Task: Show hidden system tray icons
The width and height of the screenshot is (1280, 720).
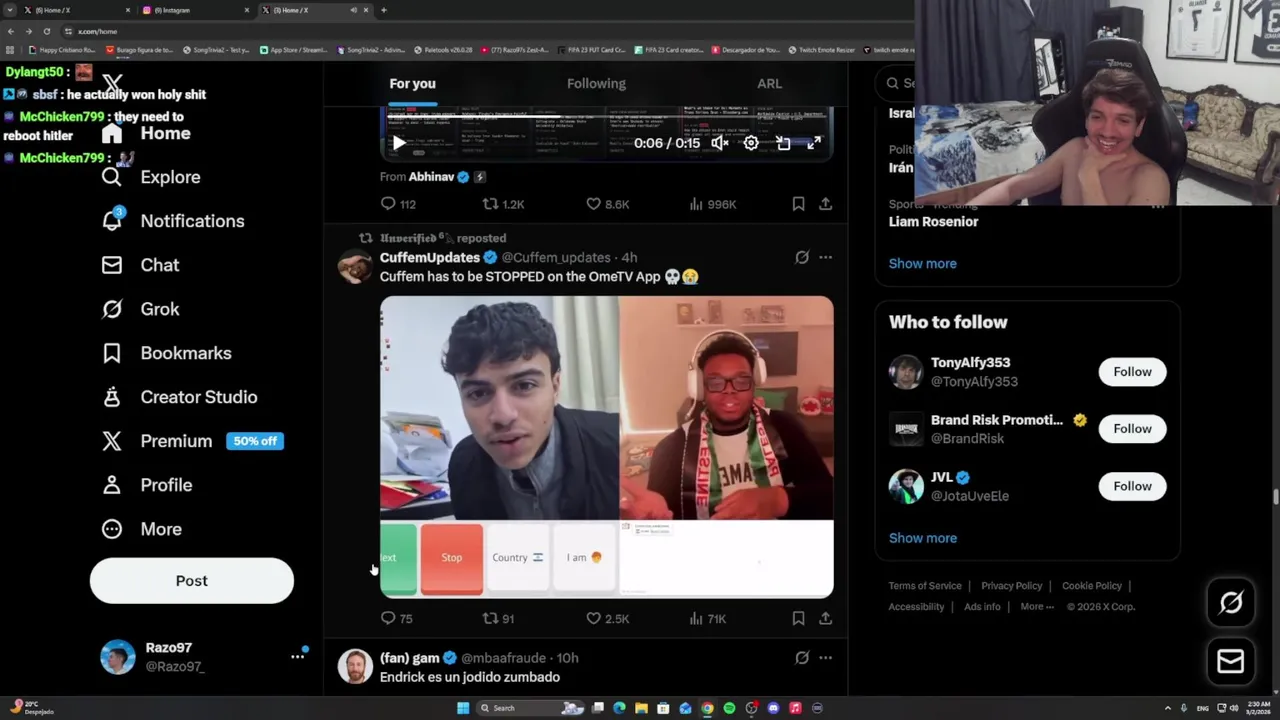Action: coord(1168,708)
